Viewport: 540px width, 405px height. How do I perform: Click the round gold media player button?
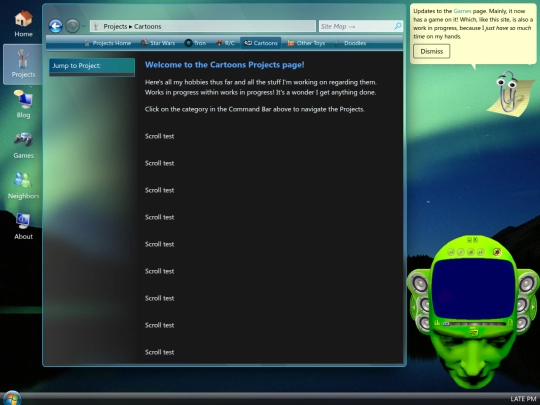pos(497,252)
